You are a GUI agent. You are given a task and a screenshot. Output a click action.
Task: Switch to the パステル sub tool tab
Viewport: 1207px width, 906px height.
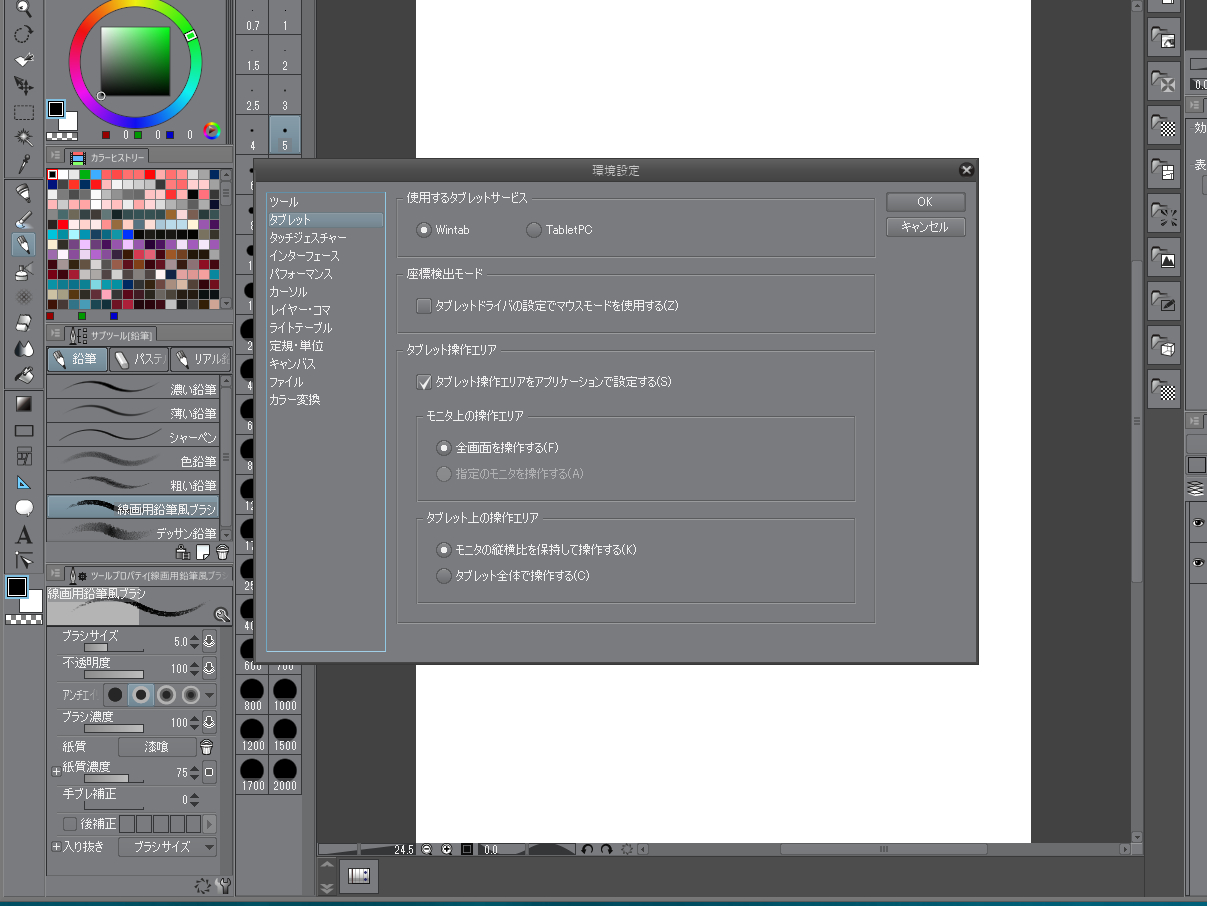coord(138,359)
